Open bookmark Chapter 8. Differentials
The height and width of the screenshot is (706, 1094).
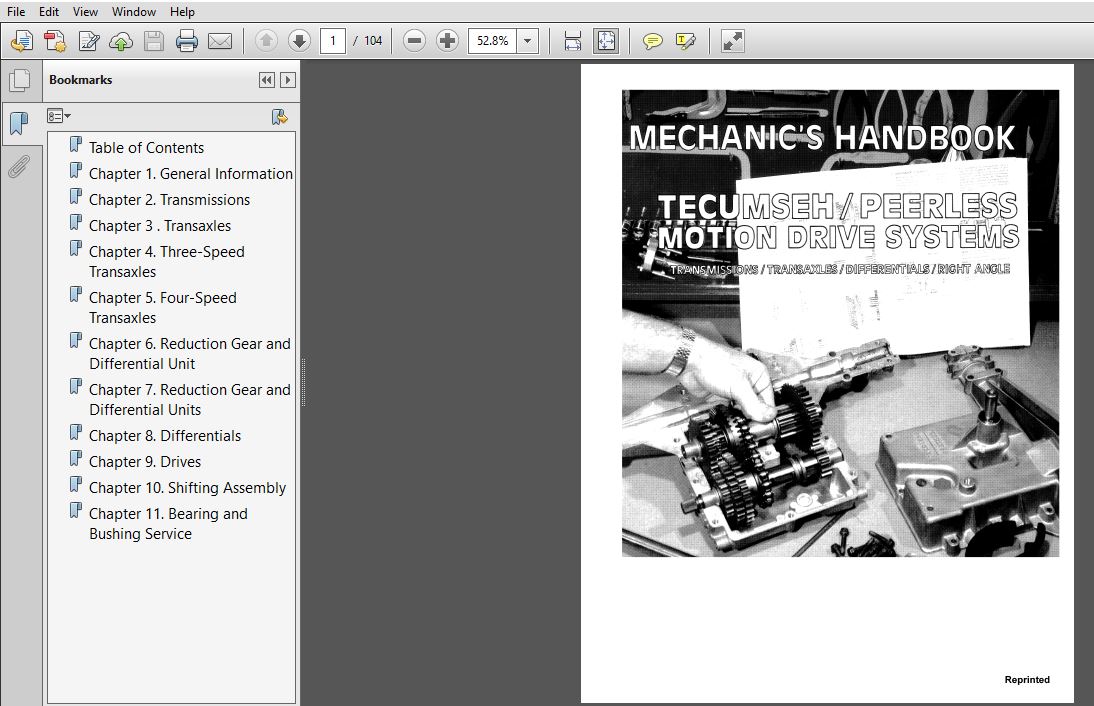point(165,436)
